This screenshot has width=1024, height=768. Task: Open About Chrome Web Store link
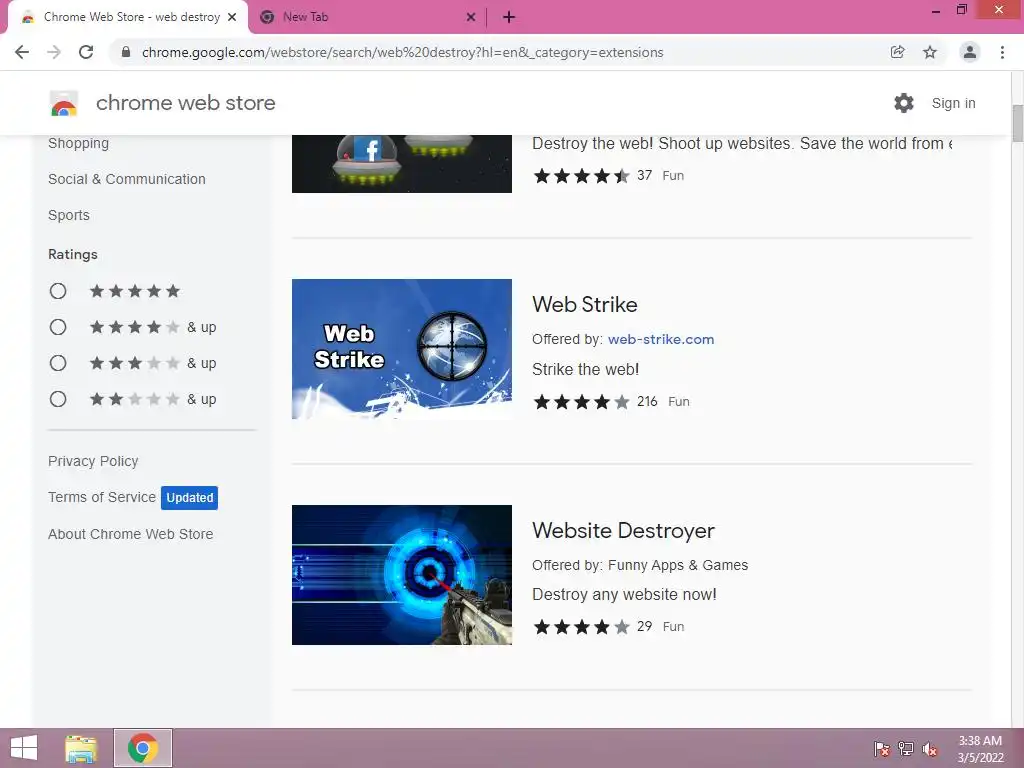pyautogui.click(x=131, y=534)
